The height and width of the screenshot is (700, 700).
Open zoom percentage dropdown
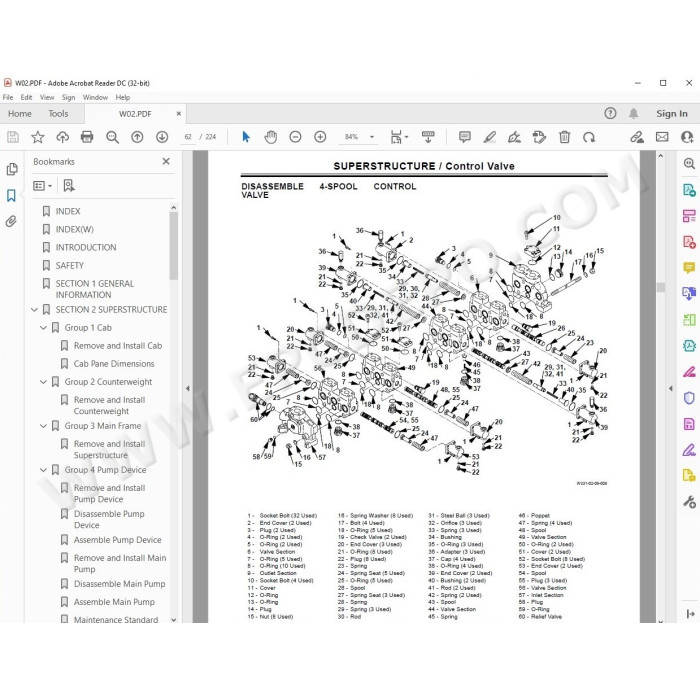click(372, 137)
